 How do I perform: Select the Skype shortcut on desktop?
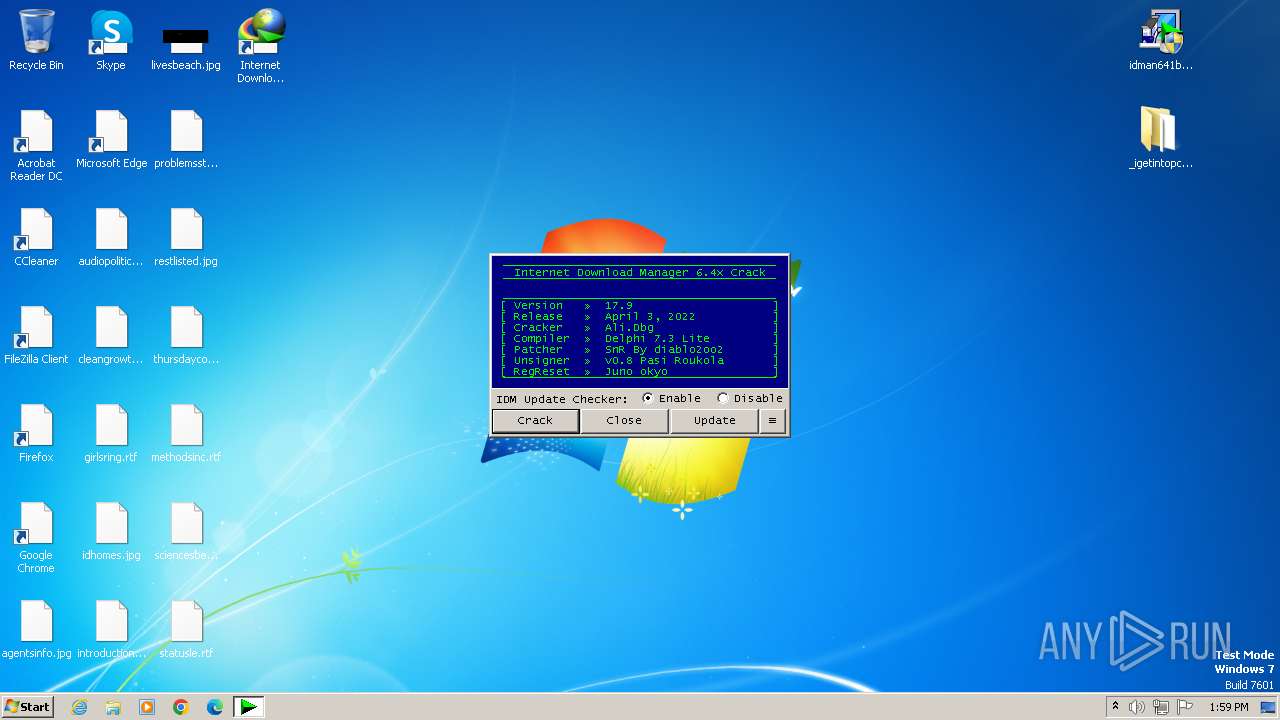click(111, 41)
